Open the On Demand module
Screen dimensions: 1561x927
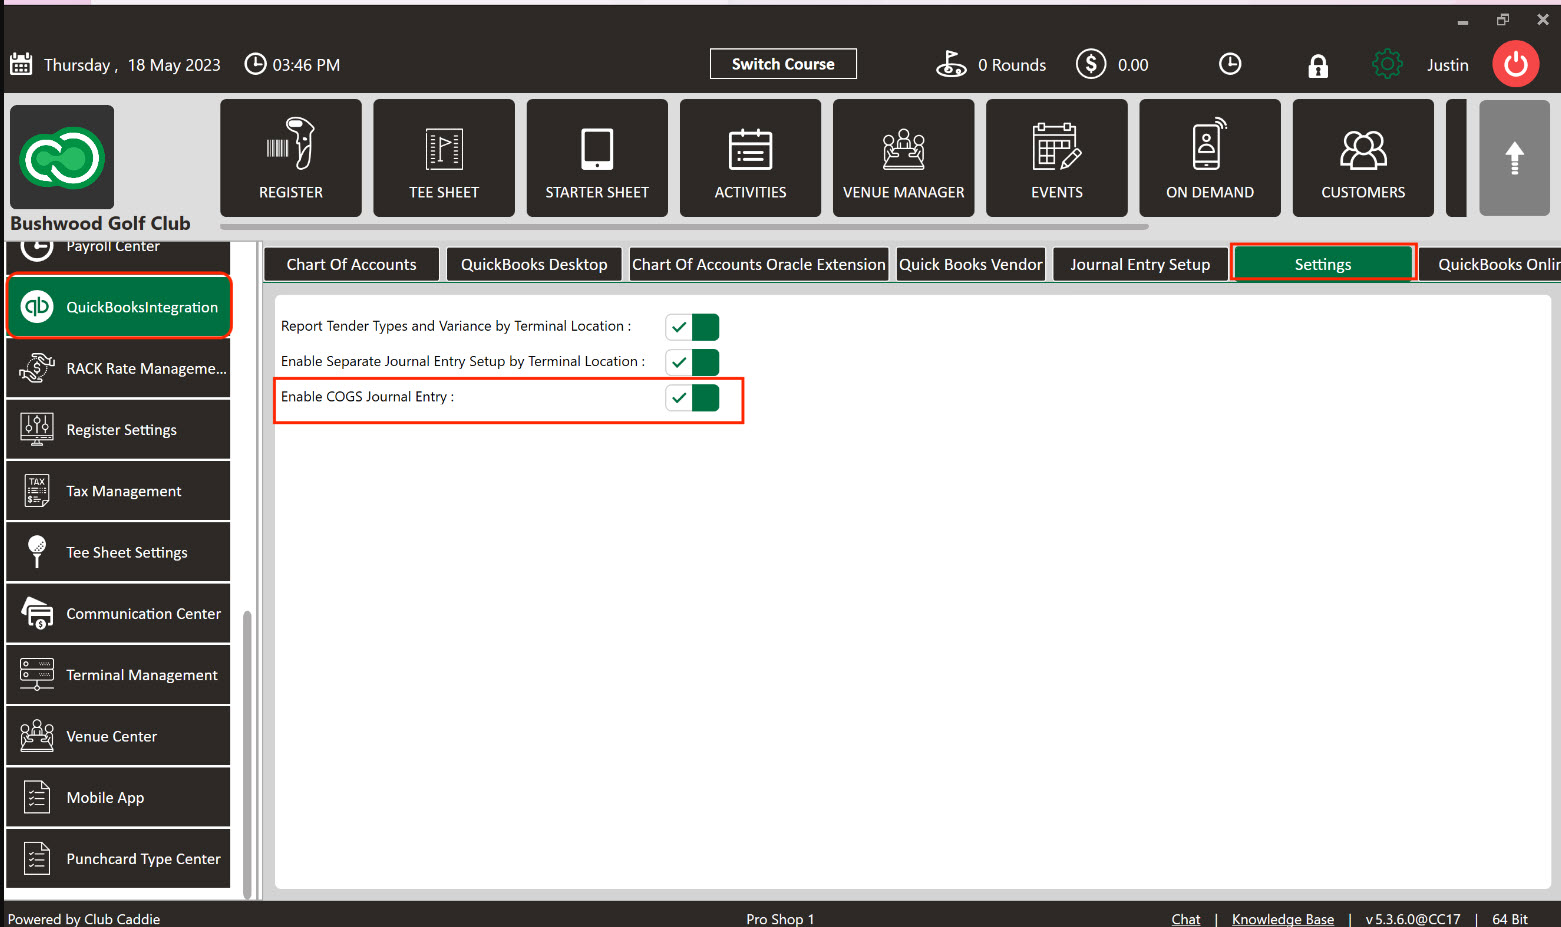click(x=1210, y=158)
